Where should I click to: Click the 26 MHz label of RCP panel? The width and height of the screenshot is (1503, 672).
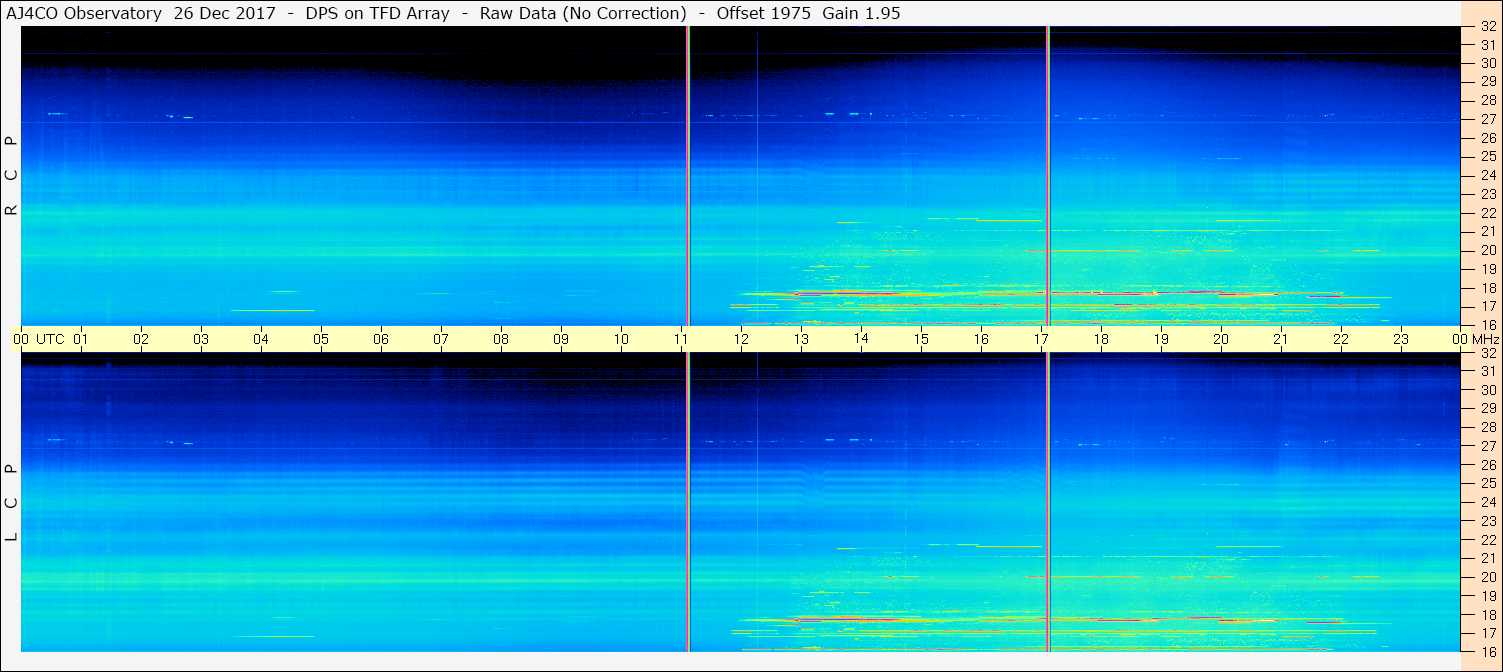[1487, 138]
